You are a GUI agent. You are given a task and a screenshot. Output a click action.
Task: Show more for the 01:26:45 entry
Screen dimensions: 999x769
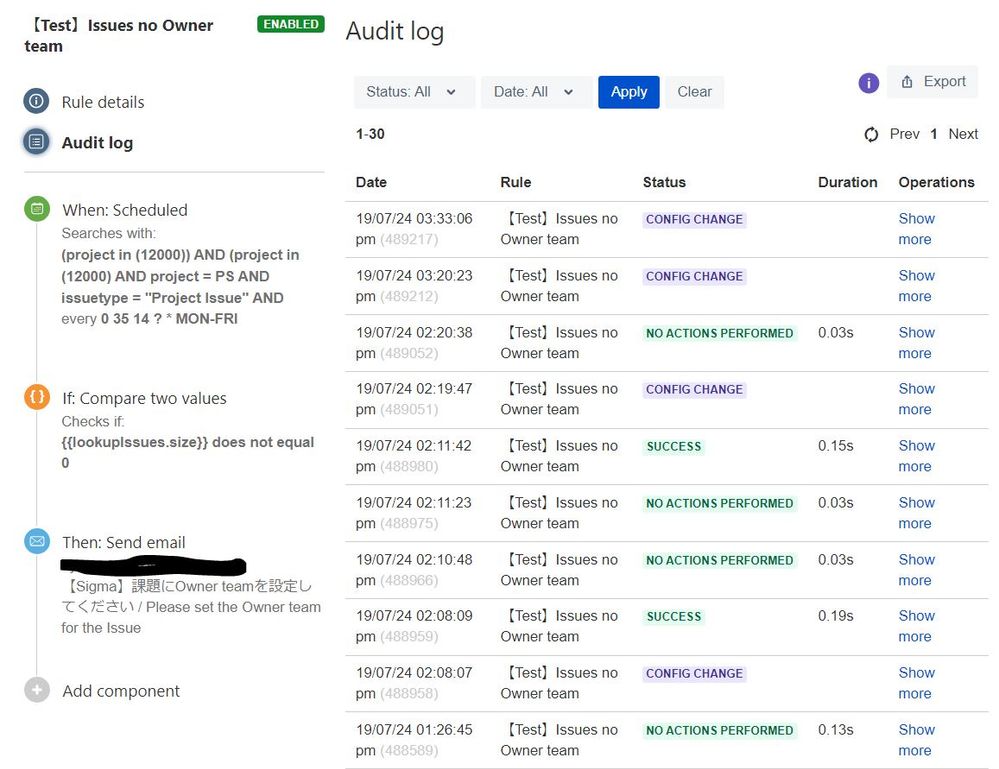[x=916, y=740]
